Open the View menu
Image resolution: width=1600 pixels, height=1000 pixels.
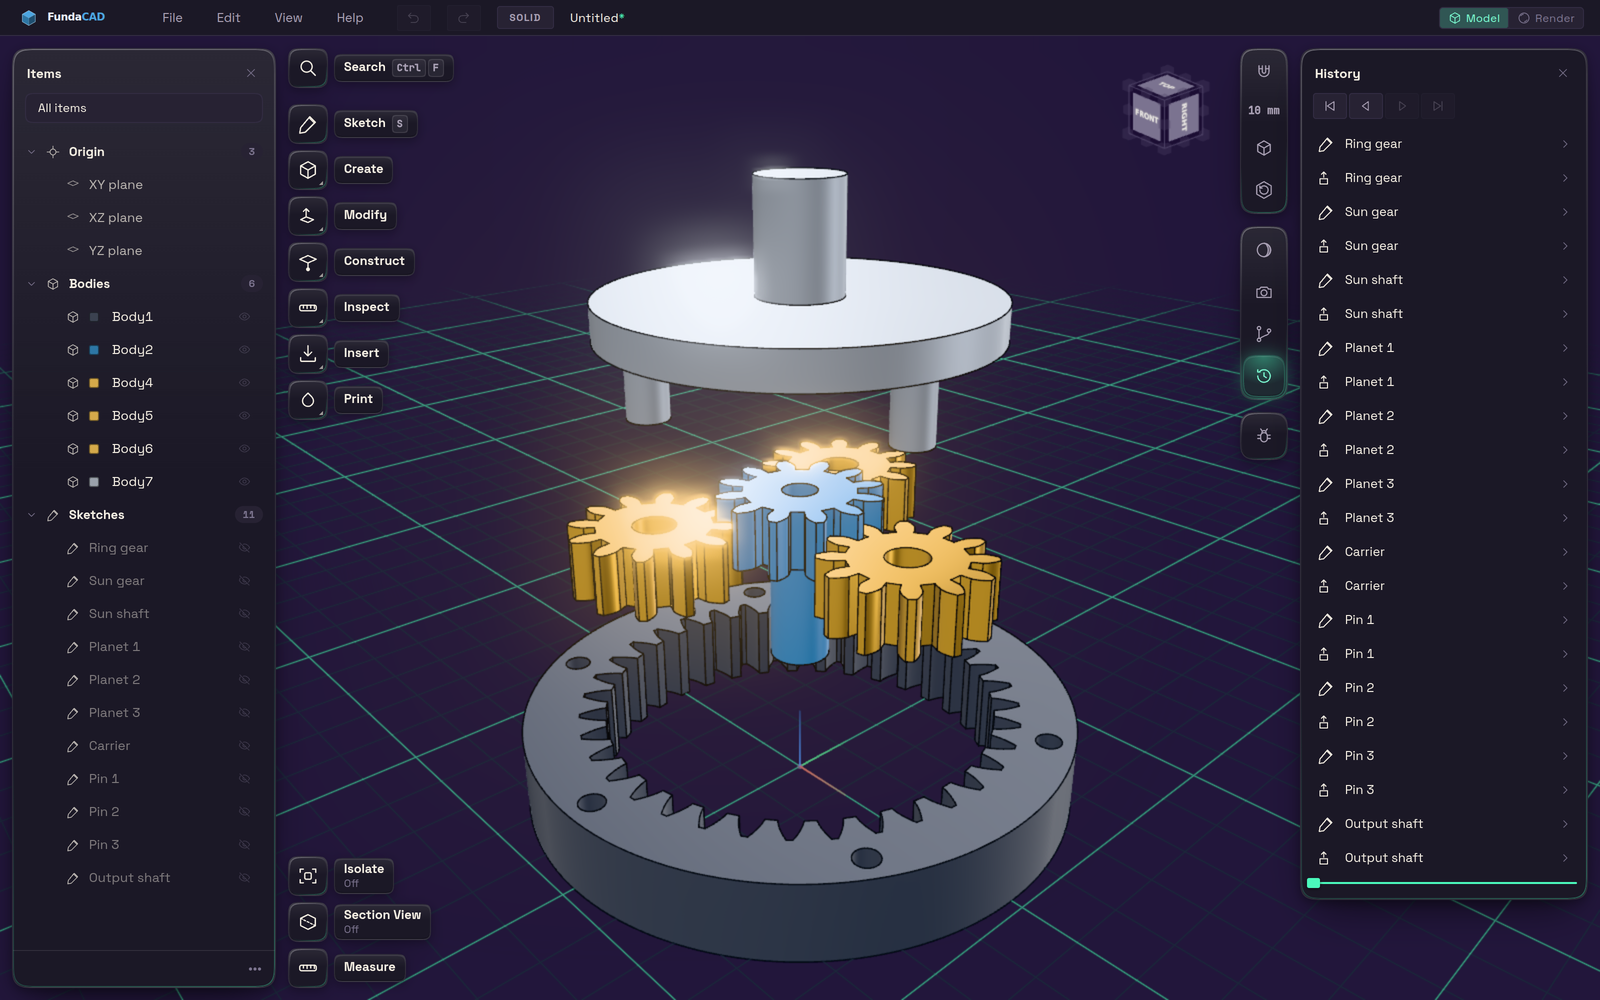pyautogui.click(x=288, y=18)
